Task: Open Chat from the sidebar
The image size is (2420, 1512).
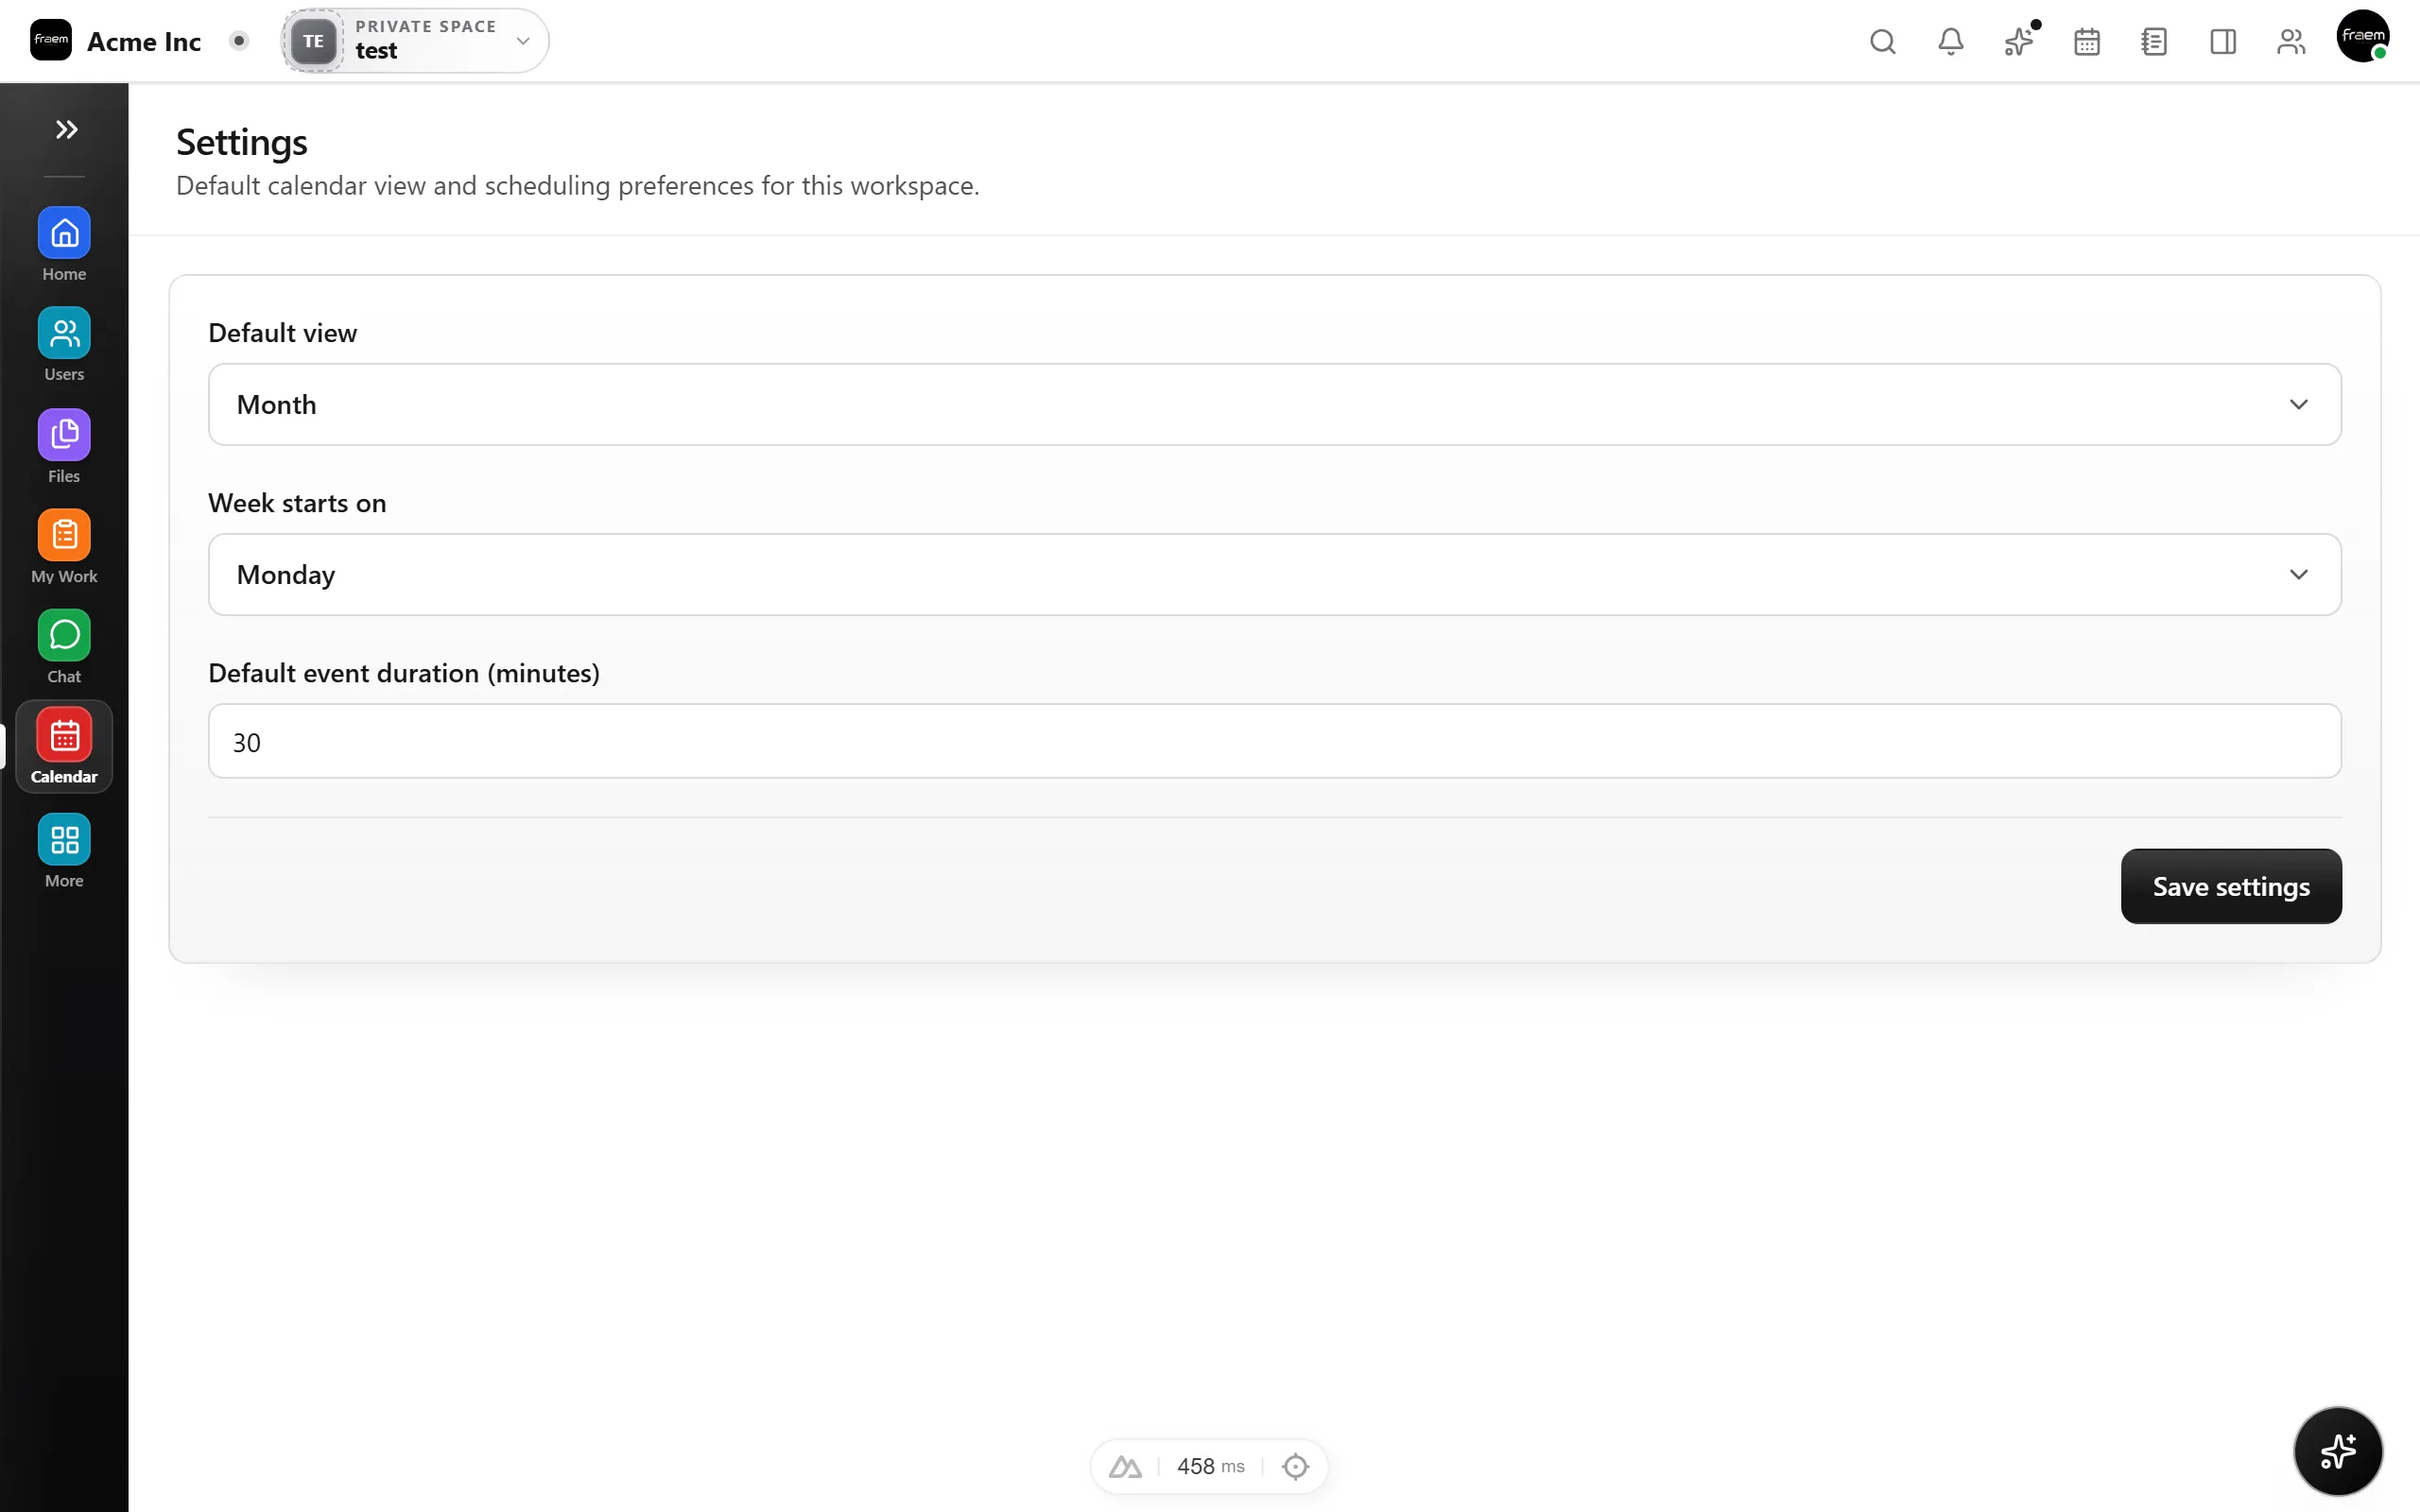Action: [x=64, y=647]
